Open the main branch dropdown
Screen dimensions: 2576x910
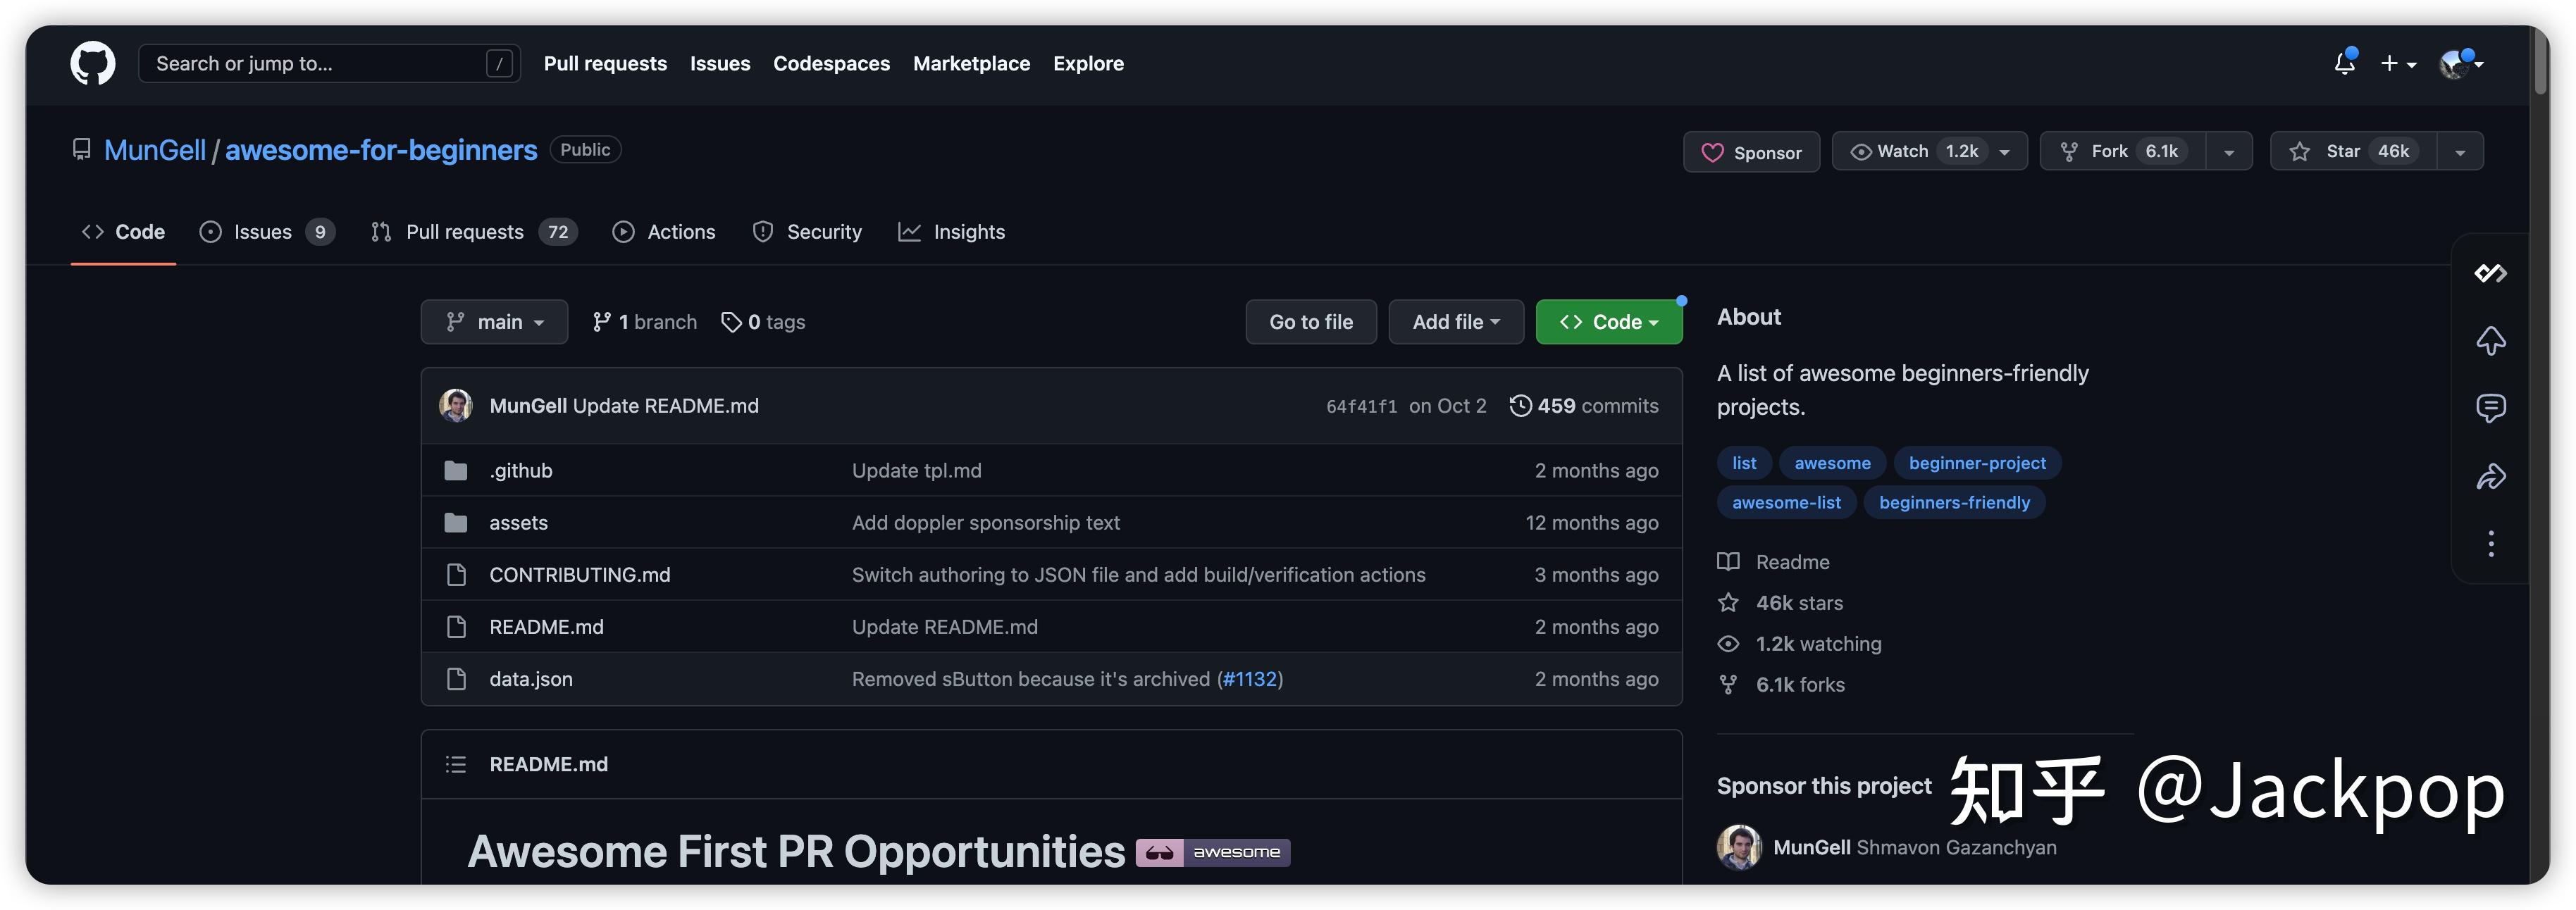494,322
